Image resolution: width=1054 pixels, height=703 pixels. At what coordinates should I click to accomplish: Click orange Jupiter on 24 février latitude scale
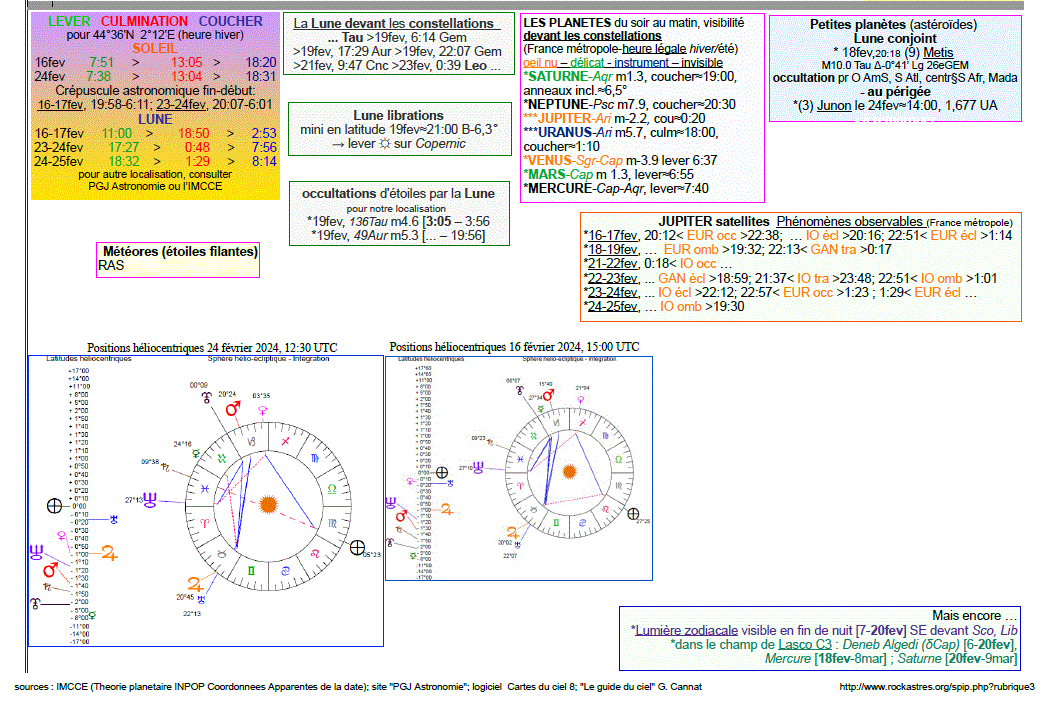coord(109,554)
